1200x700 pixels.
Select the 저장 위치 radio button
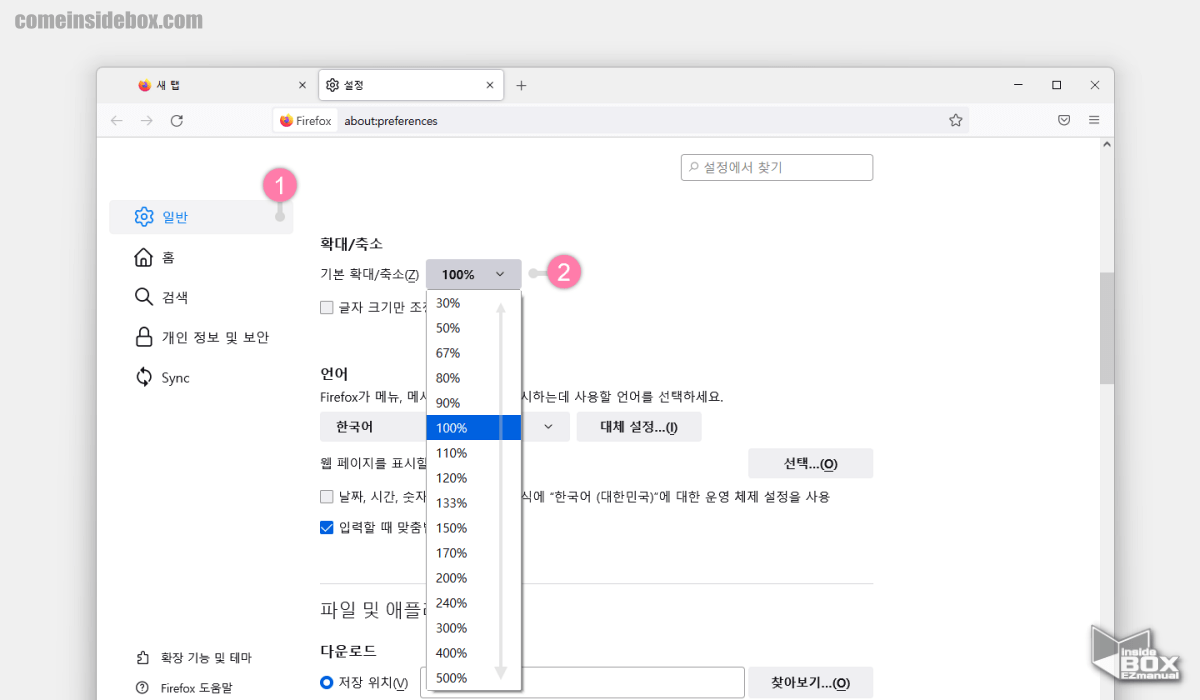[326, 683]
